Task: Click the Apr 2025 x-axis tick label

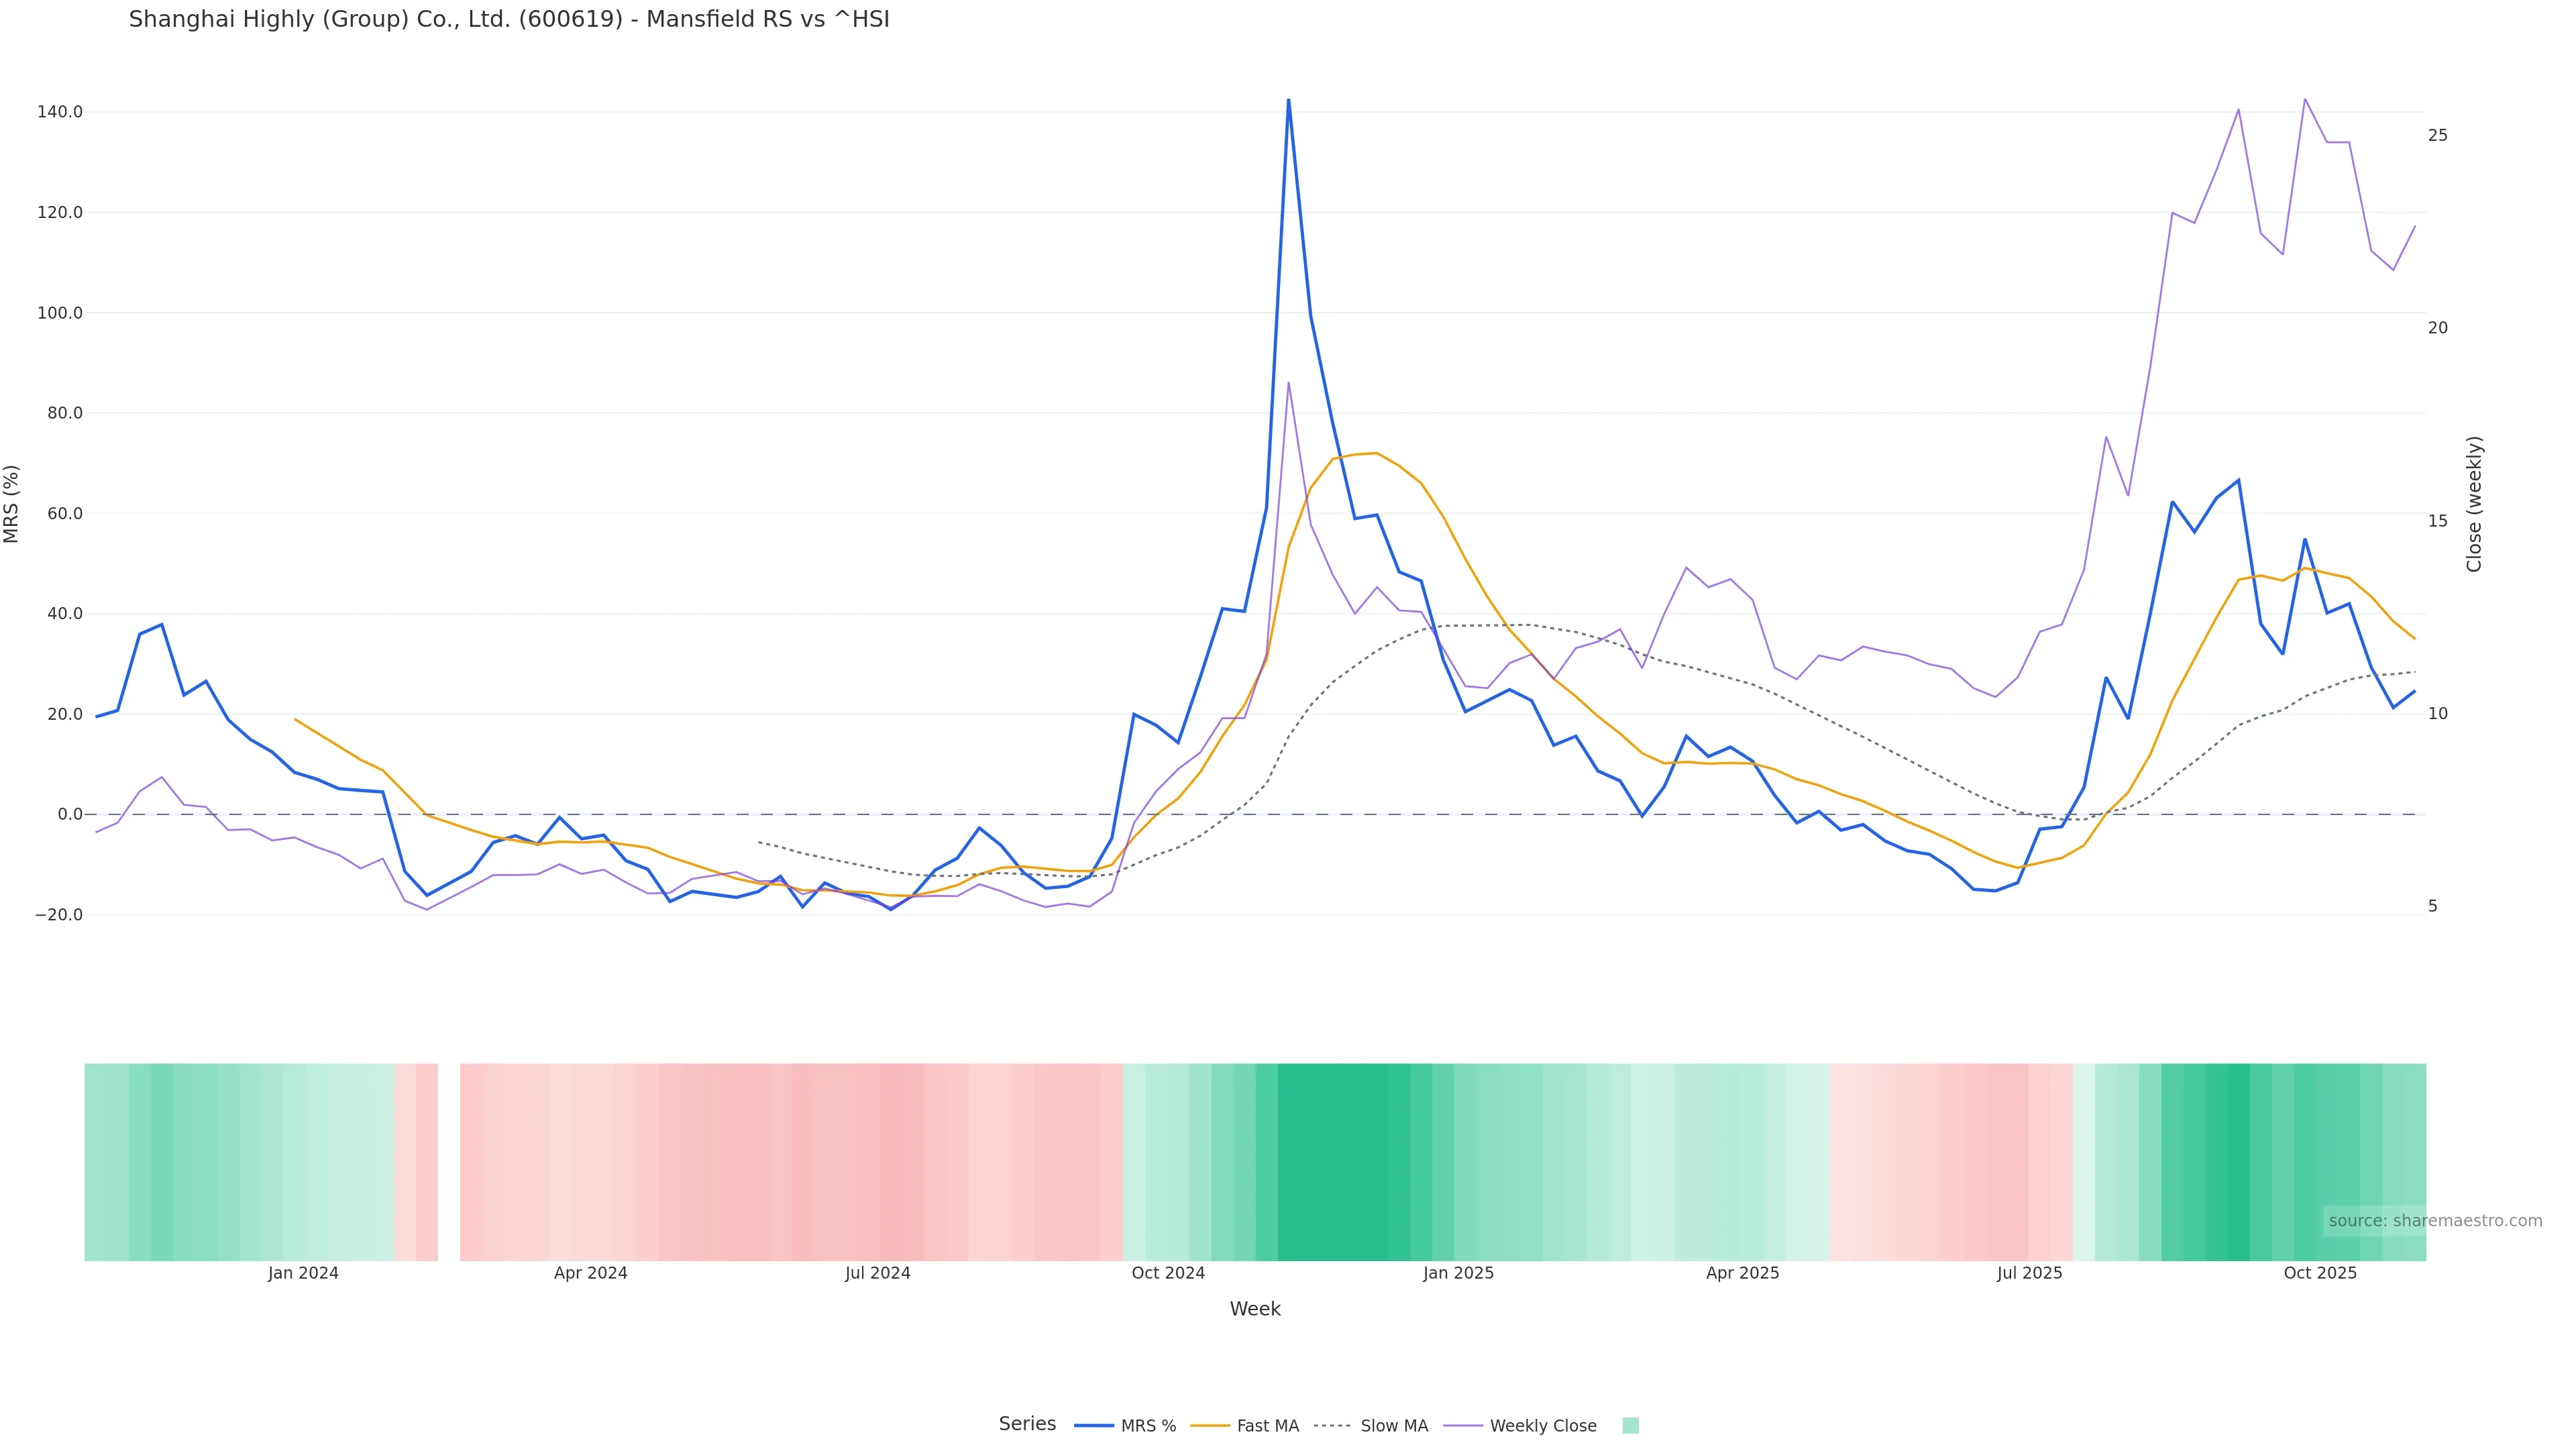Action: [x=1742, y=1273]
